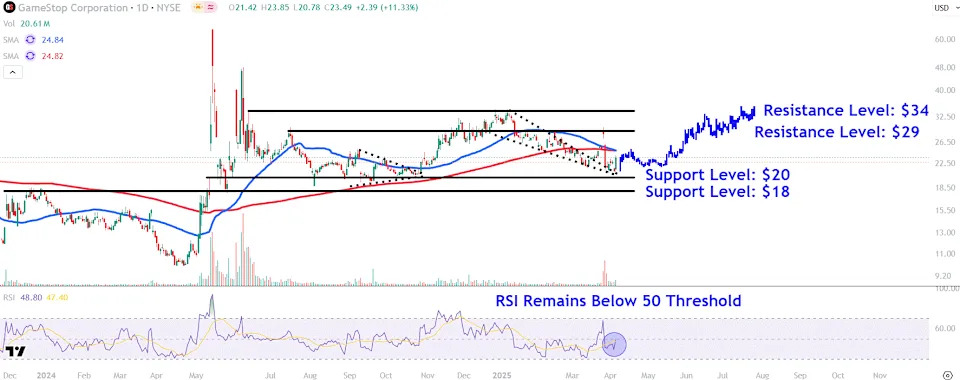Click the pink approximate-data indicator icon
The width and height of the screenshot is (960, 380).
(x=212, y=8)
